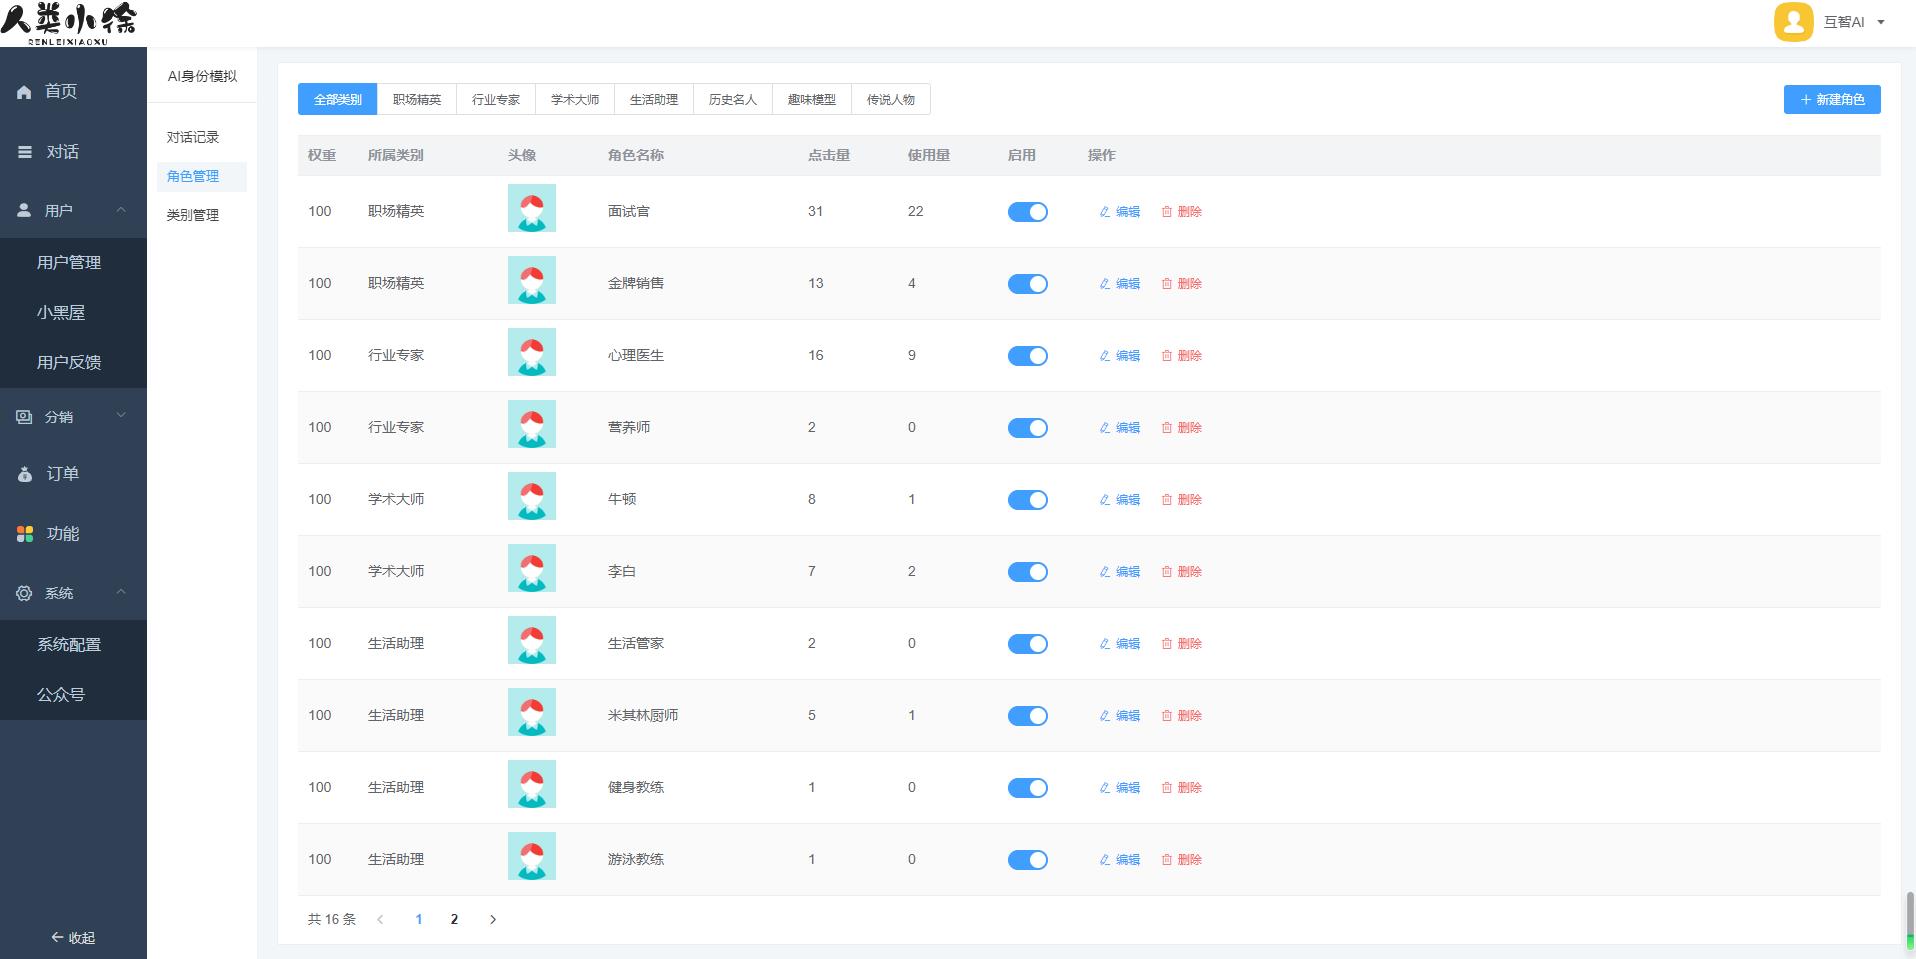Edit the 心理医生 role

tap(1120, 356)
